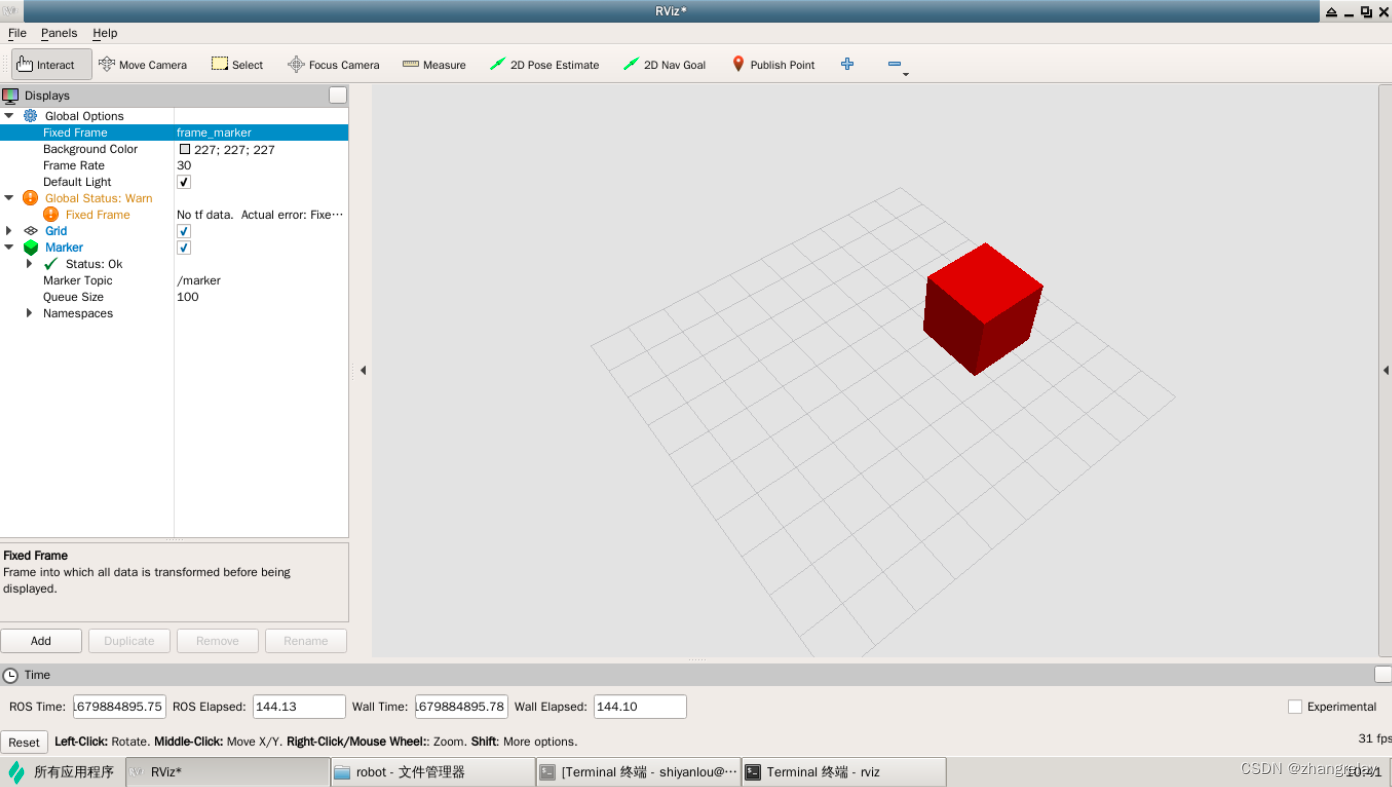The height and width of the screenshot is (787, 1392).
Task: Click the blue plus add-tool icon
Action: coord(847,64)
